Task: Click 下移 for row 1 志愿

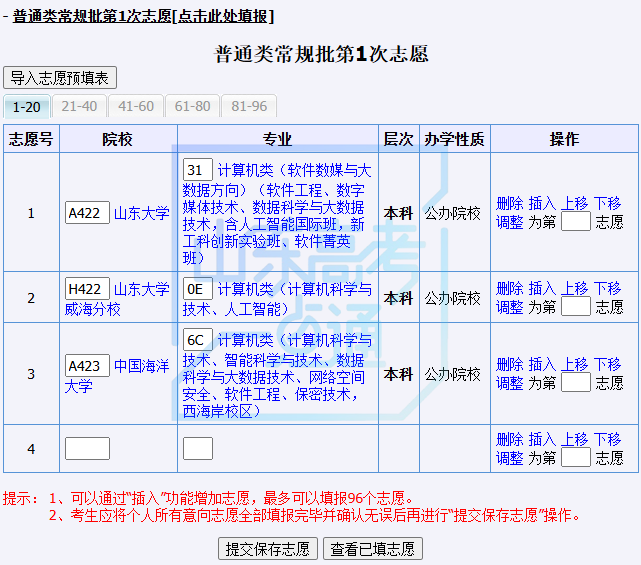Action: [x=607, y=203]
